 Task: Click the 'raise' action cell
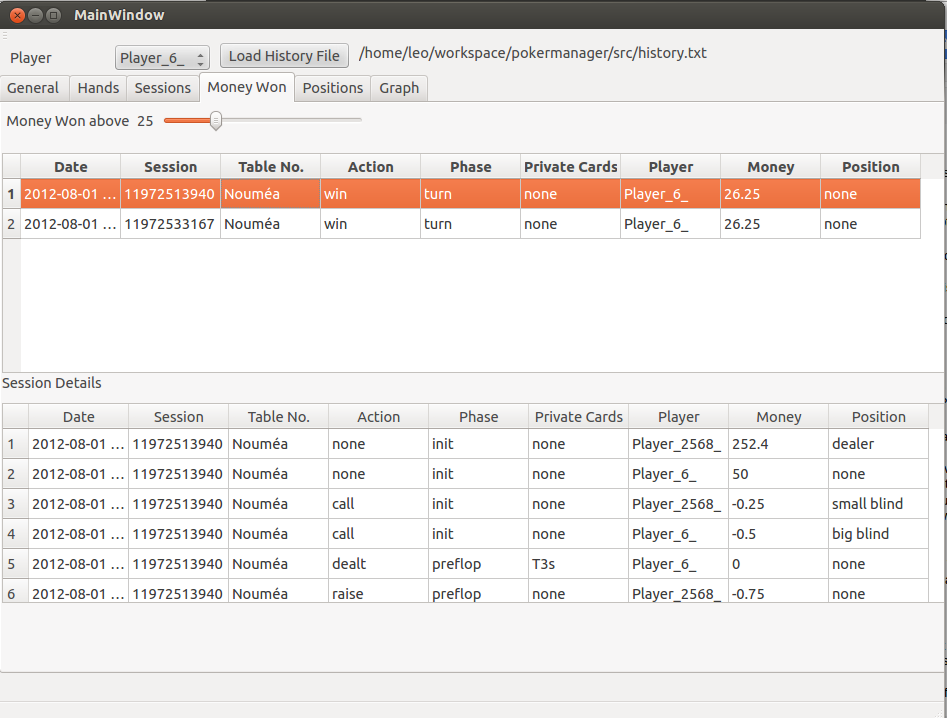point(378,591)
